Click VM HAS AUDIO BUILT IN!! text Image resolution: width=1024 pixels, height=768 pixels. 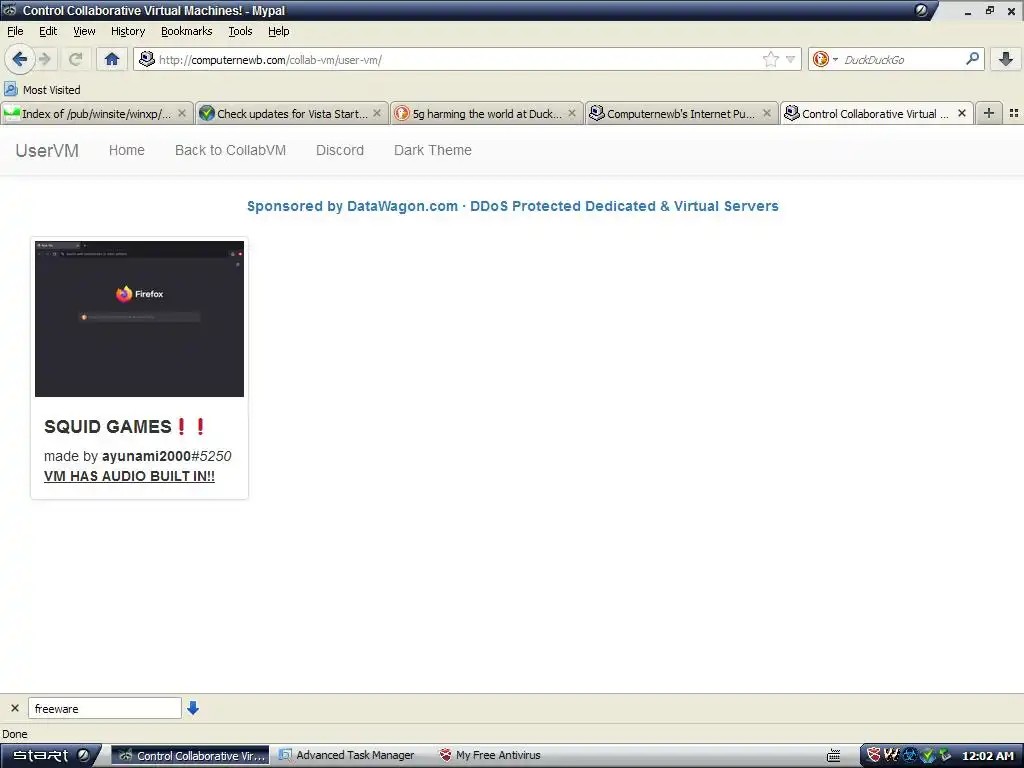[129, 476]
